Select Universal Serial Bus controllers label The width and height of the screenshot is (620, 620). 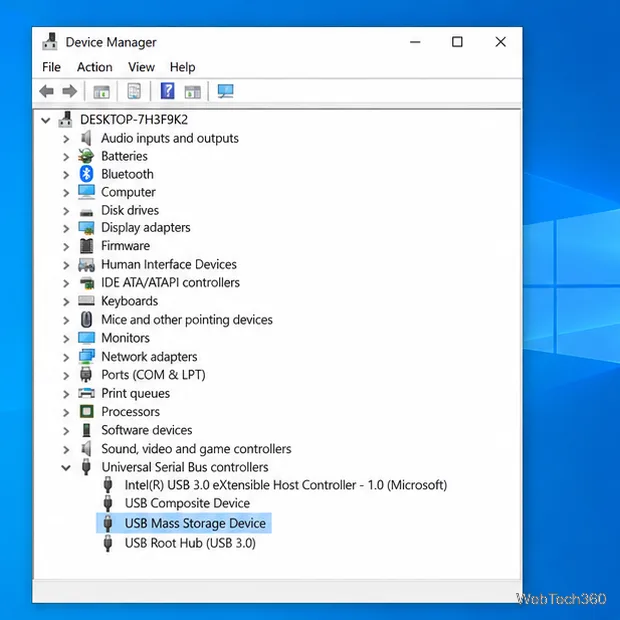tap(185, 467)
